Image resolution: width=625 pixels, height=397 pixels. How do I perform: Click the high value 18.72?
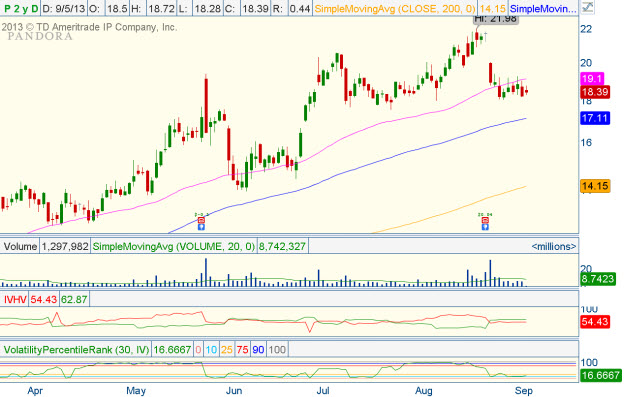tap(161, 8)
